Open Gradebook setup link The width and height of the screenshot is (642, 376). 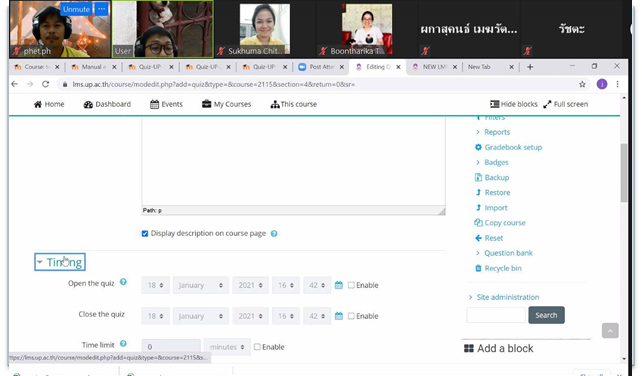[513, 147]
